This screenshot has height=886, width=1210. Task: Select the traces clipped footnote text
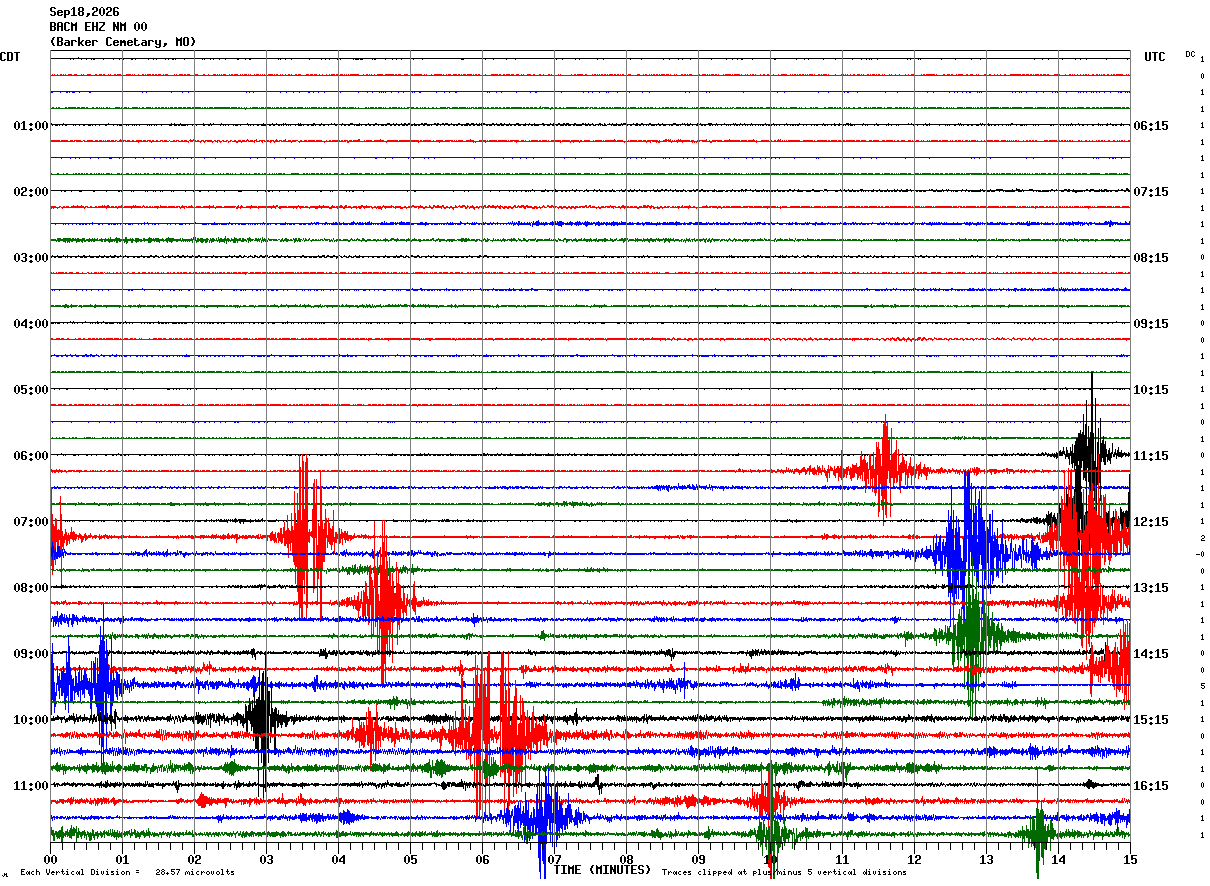(785, 872)
